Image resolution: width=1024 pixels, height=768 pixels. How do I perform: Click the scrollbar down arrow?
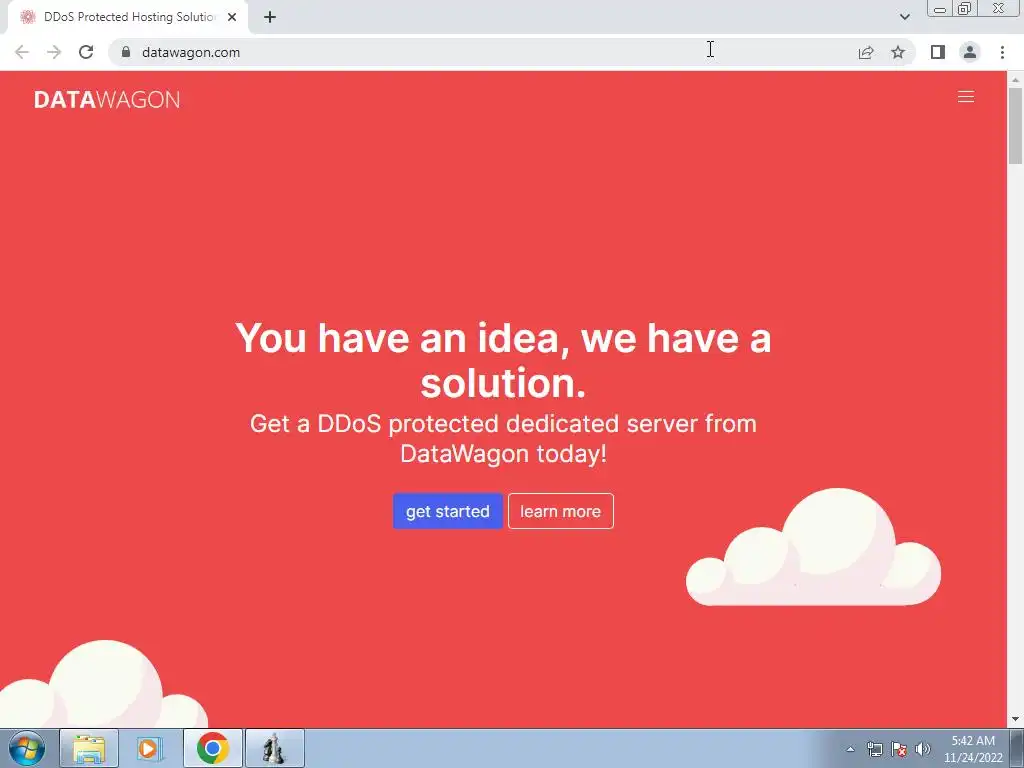pyautogui.click(x=1016, y=720)
